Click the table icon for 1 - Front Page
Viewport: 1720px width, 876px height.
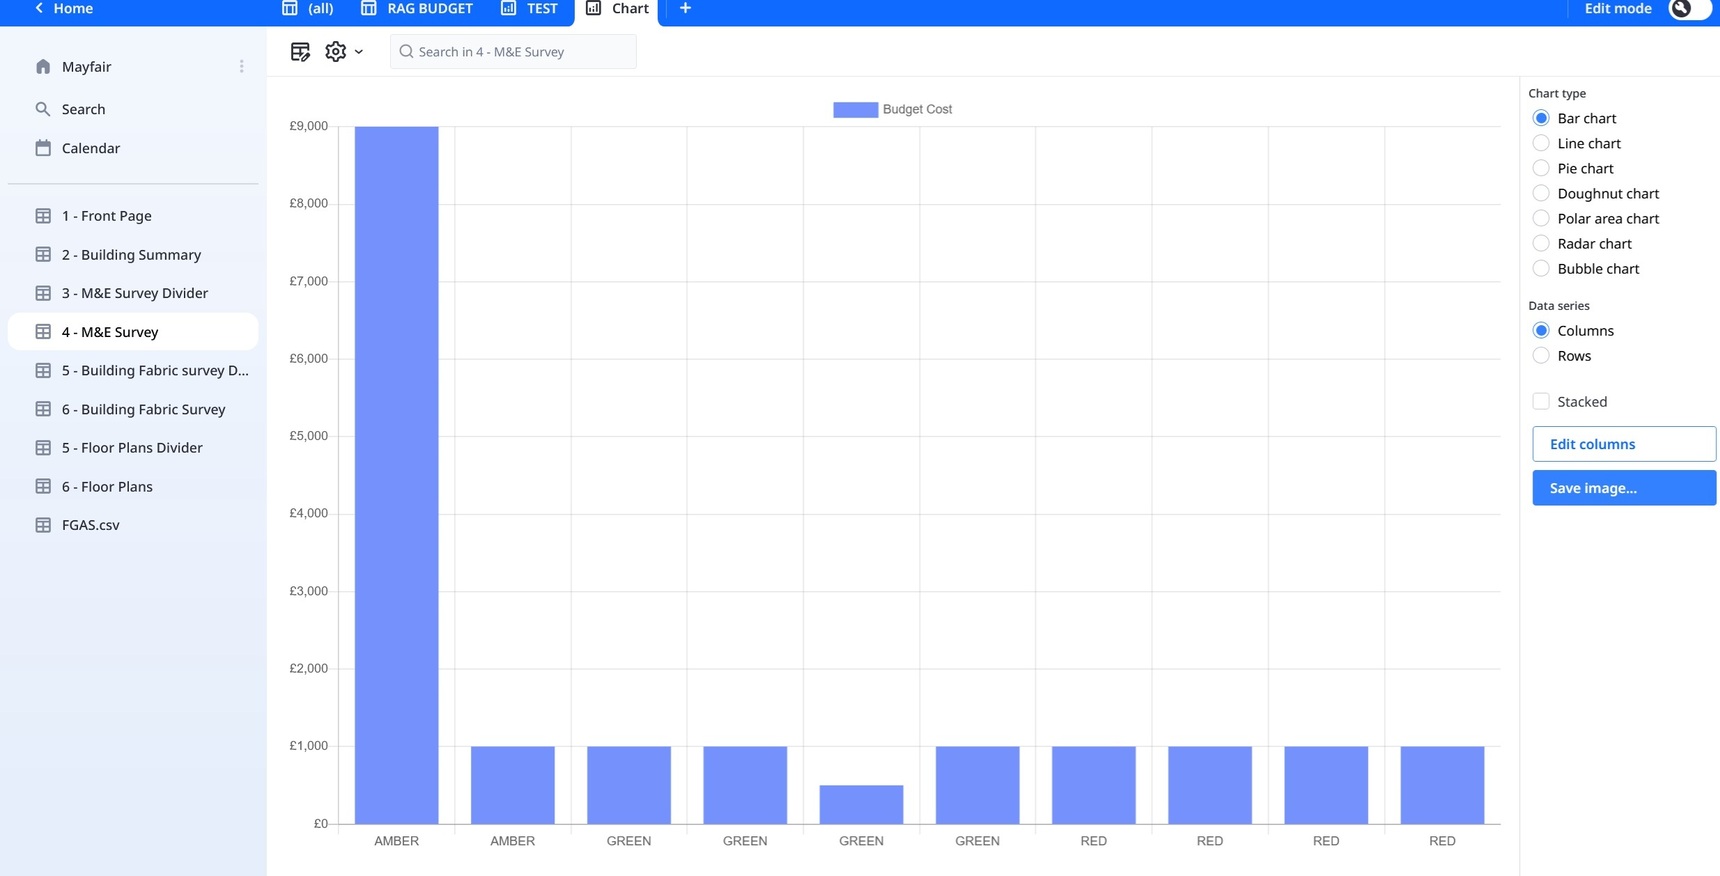click(x=43, y=216)
